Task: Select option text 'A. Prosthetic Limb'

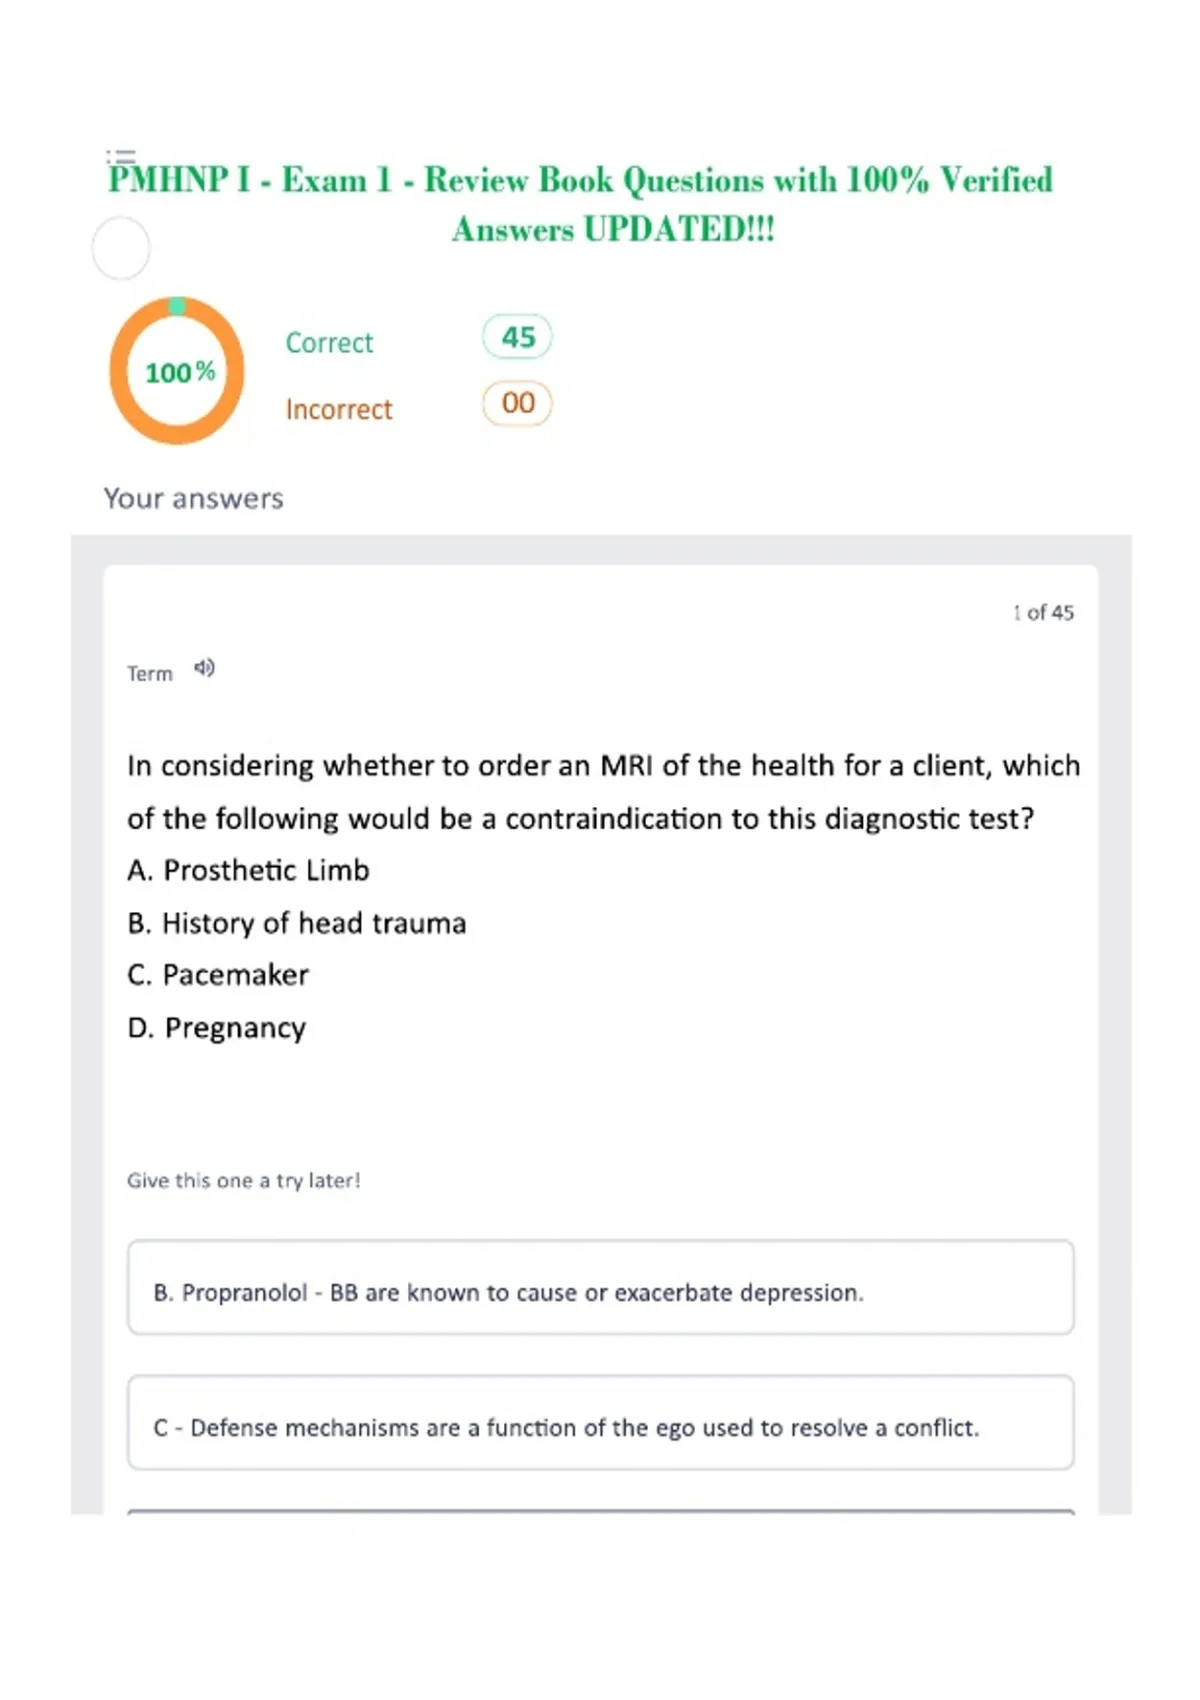Action: (248, 870)
